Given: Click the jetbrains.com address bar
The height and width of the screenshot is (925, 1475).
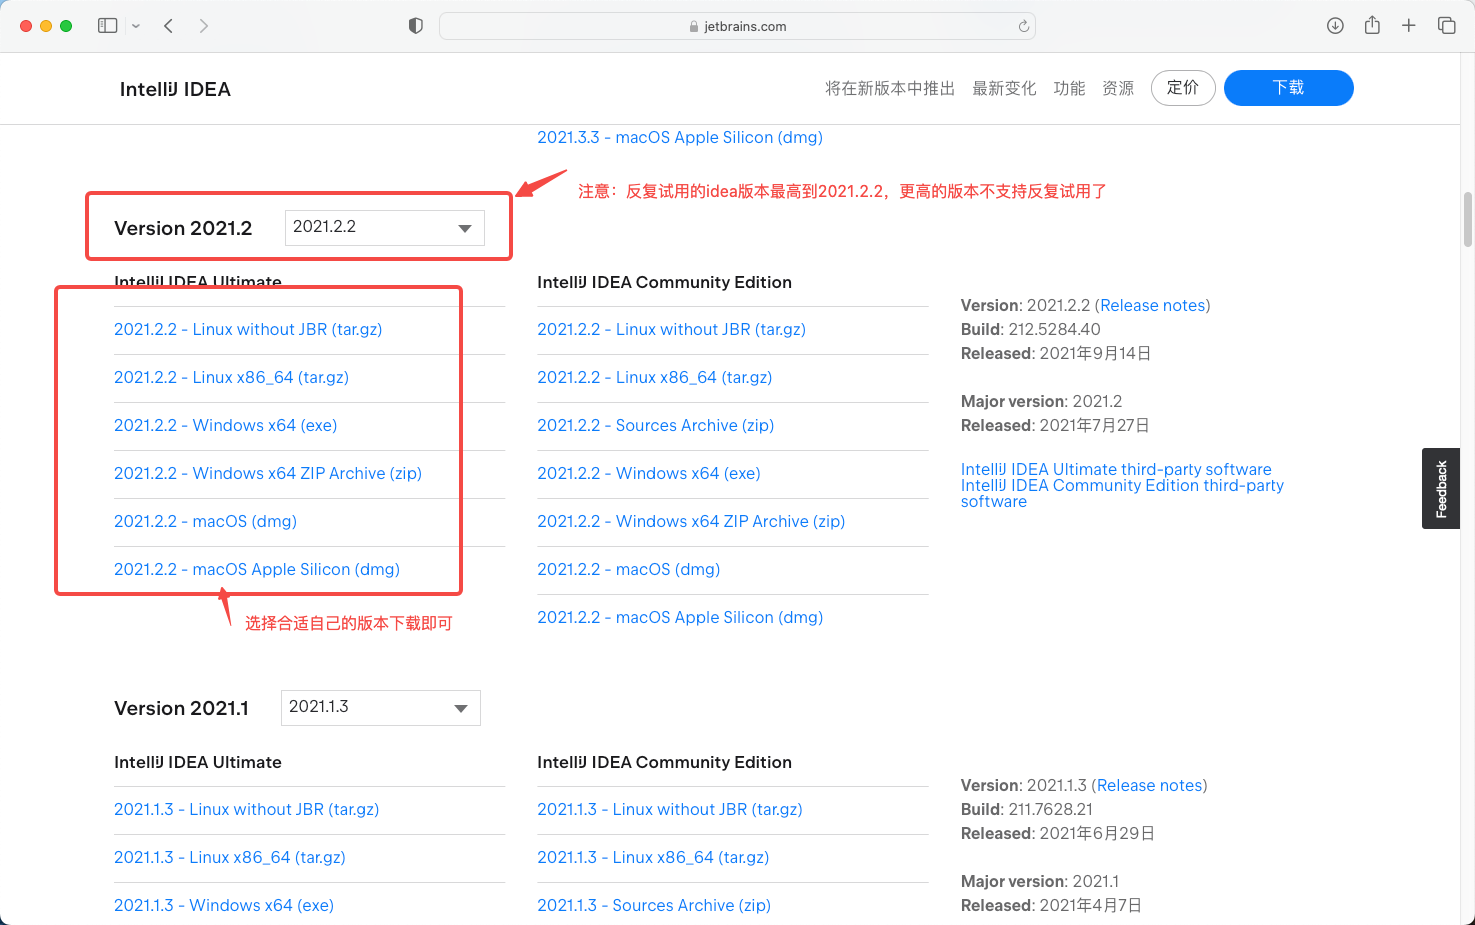Looking at the screenshot, I should coord(737,26).
